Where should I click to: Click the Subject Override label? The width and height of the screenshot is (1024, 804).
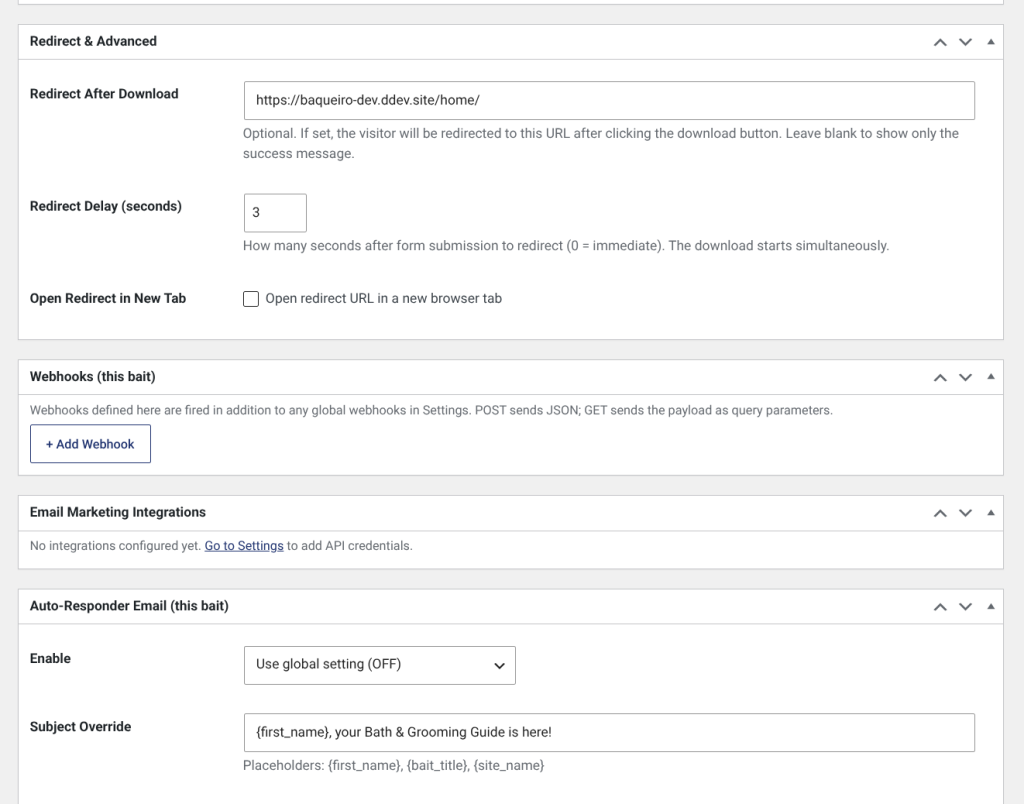(x=80, y=727)
